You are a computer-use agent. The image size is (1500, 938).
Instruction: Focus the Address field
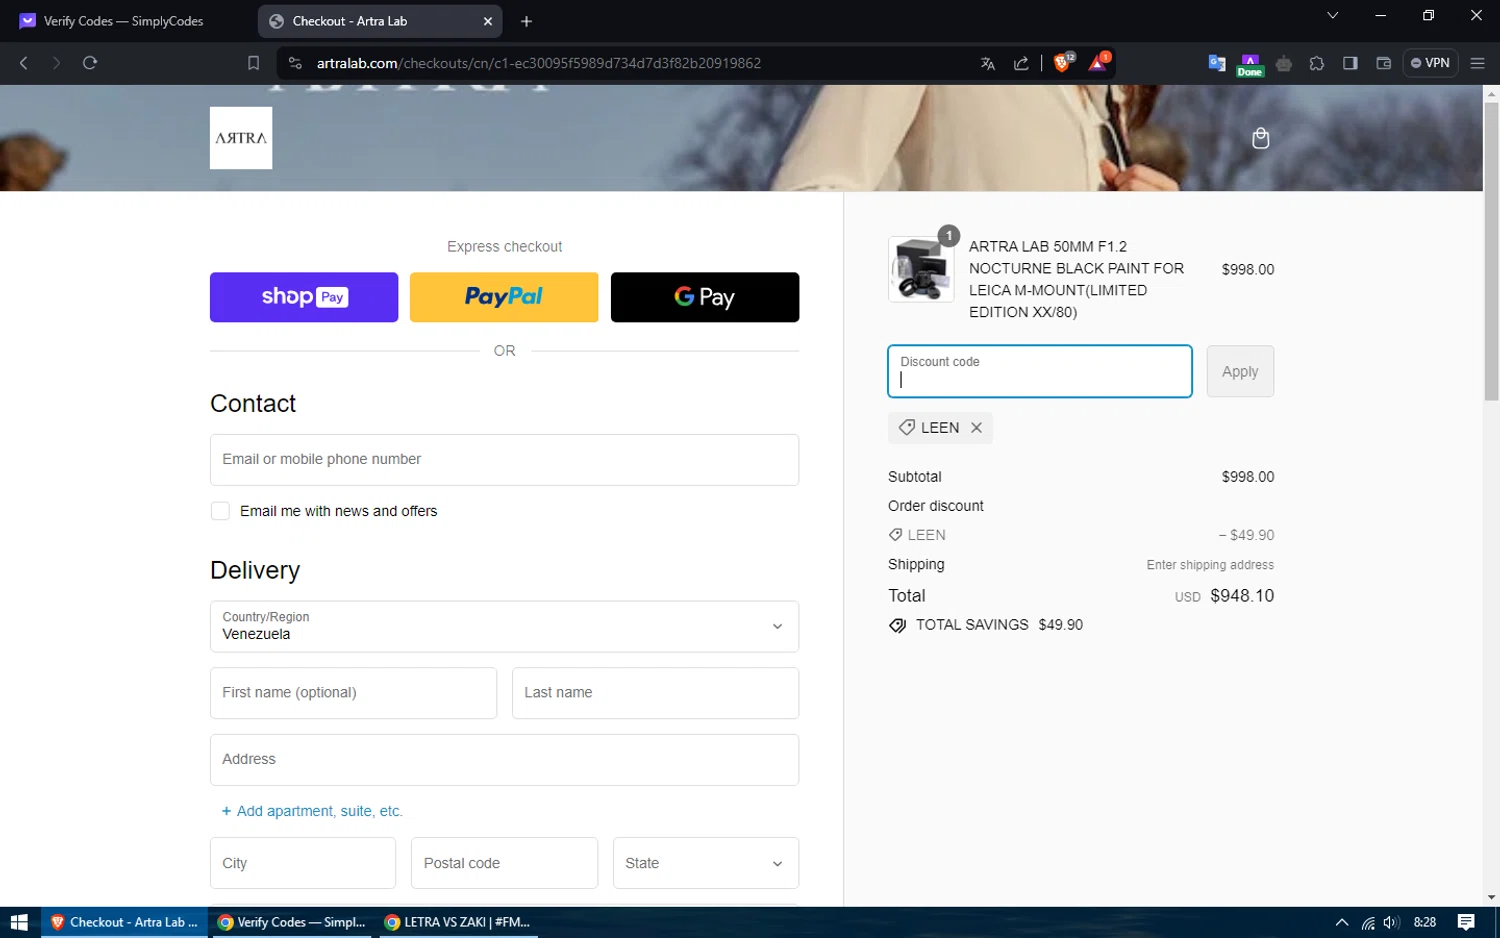504,760
